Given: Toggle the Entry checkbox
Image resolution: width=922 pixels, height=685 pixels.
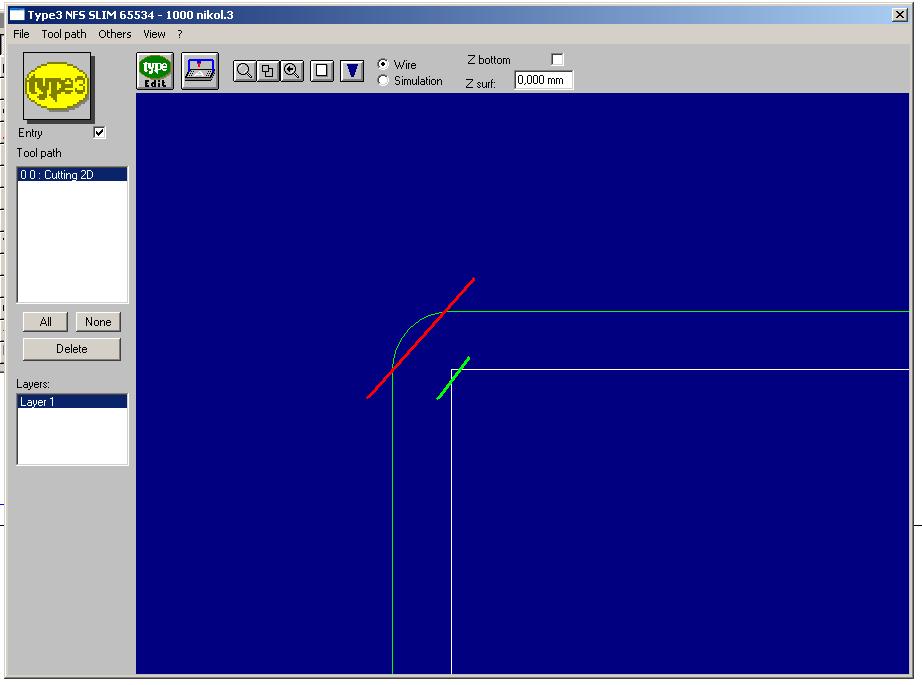Looking at the screenshot, I should pyautogui.click(x=99, y=132).
